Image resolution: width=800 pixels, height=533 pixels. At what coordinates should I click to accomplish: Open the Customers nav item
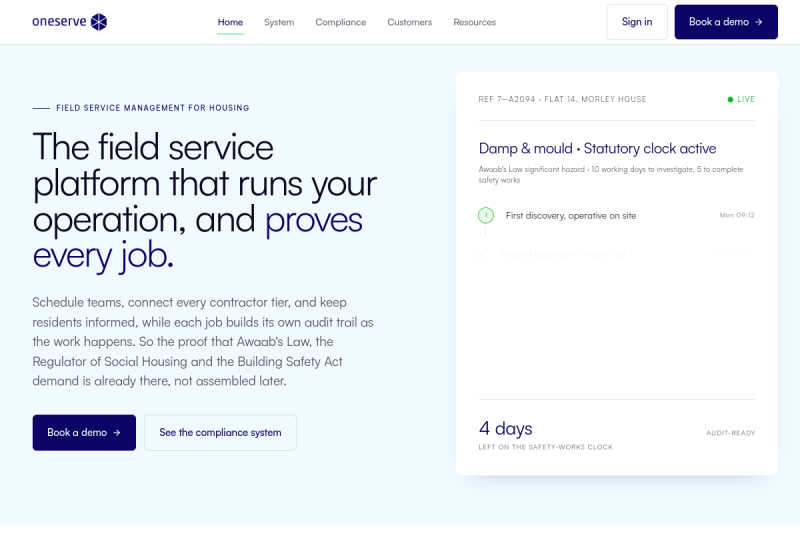(x=409, y=22)
